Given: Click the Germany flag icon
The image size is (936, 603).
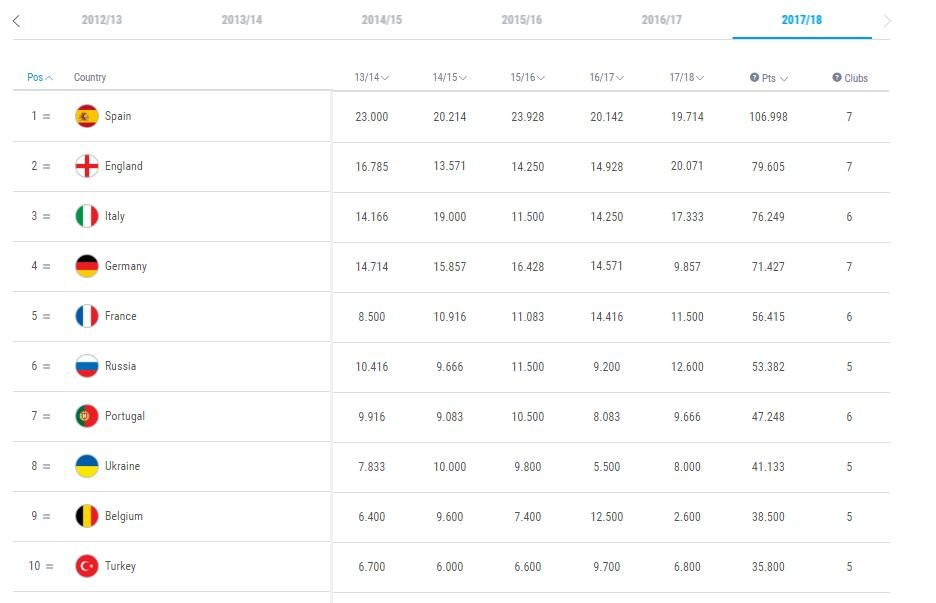Looking at the screenshot, I should pyautogui.click(x=87, y=266).
